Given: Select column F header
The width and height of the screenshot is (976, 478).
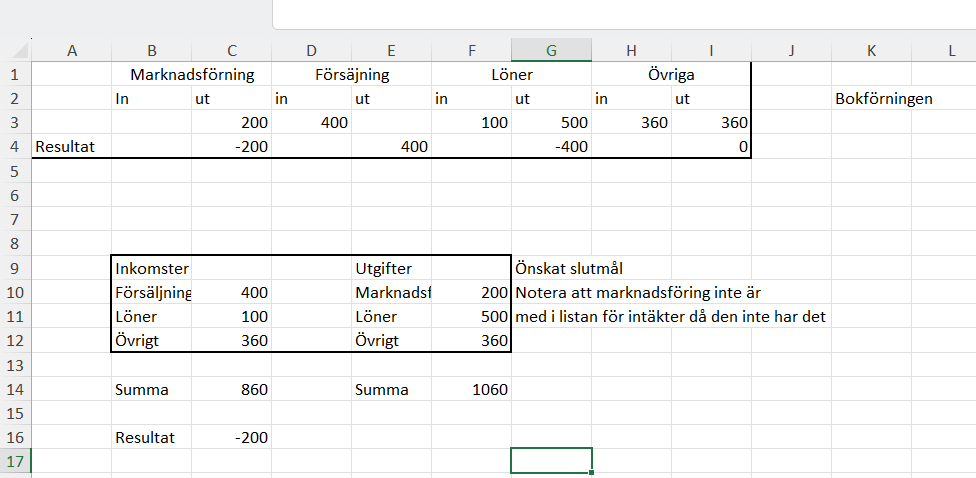Looking at the screenshot, I should [x=472, y=51].
